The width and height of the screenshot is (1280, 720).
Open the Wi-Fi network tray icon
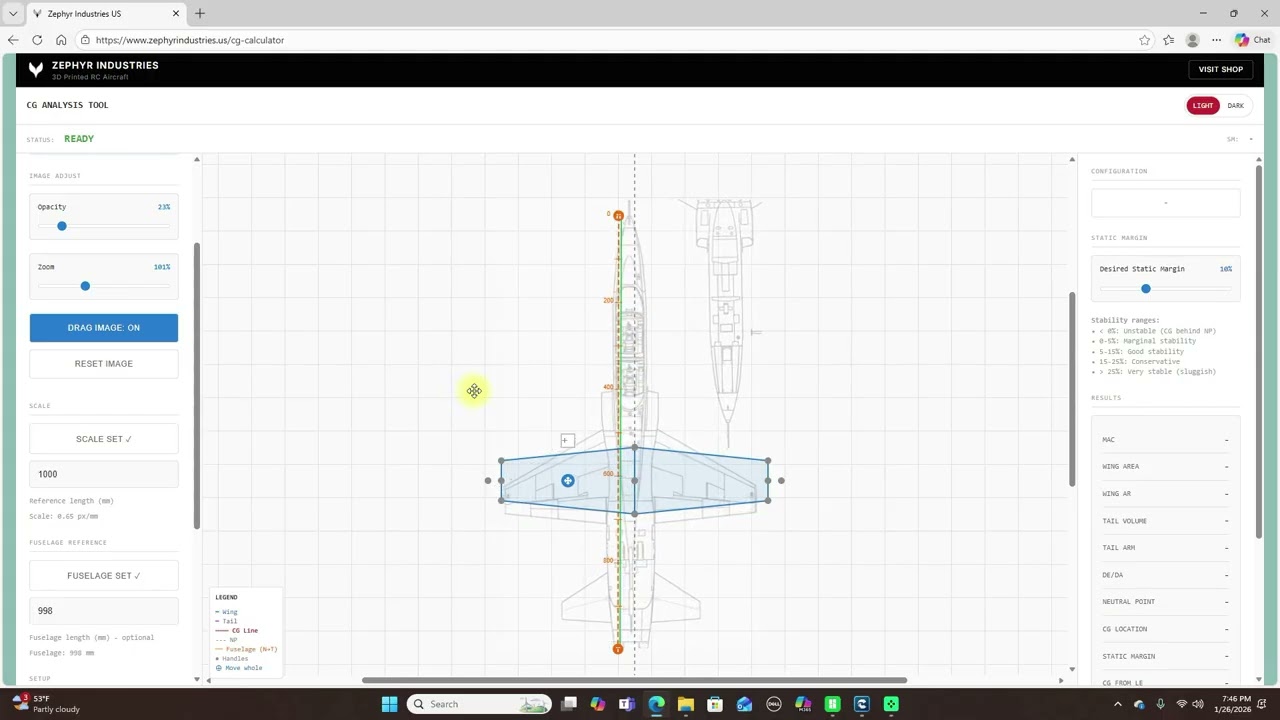pos(1182,704)
